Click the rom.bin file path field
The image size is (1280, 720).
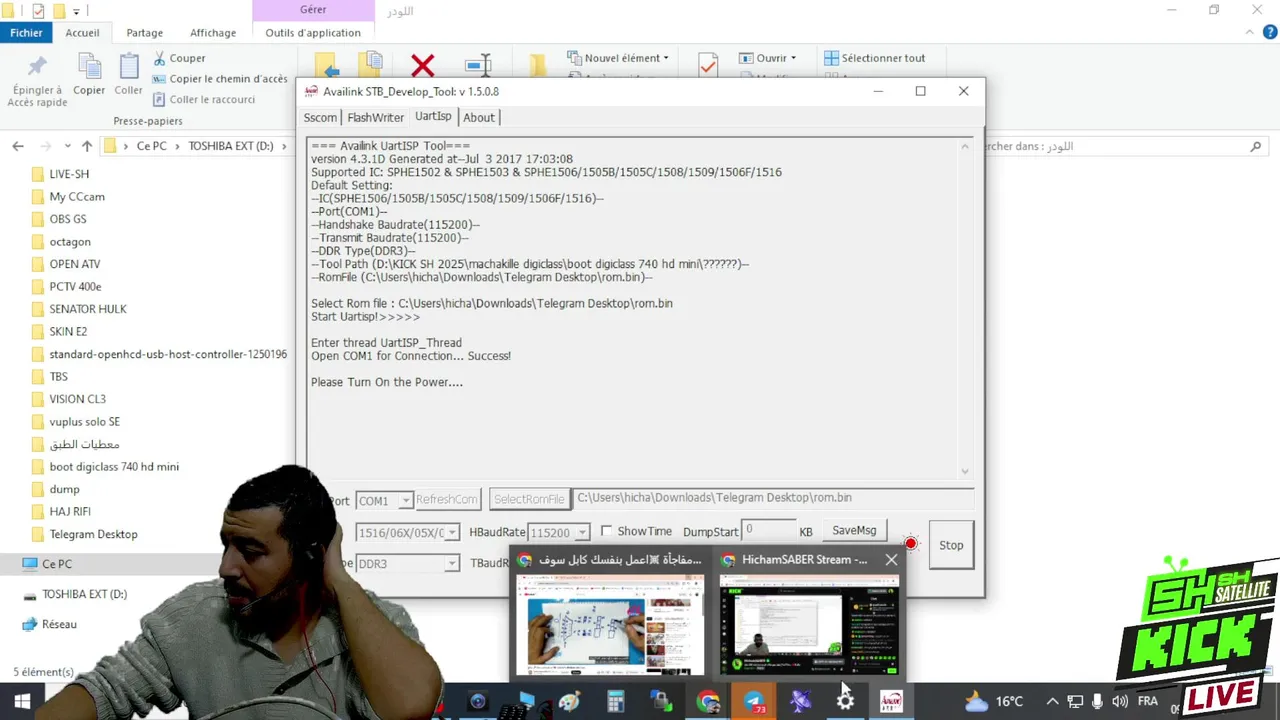[x=773, y=498]
